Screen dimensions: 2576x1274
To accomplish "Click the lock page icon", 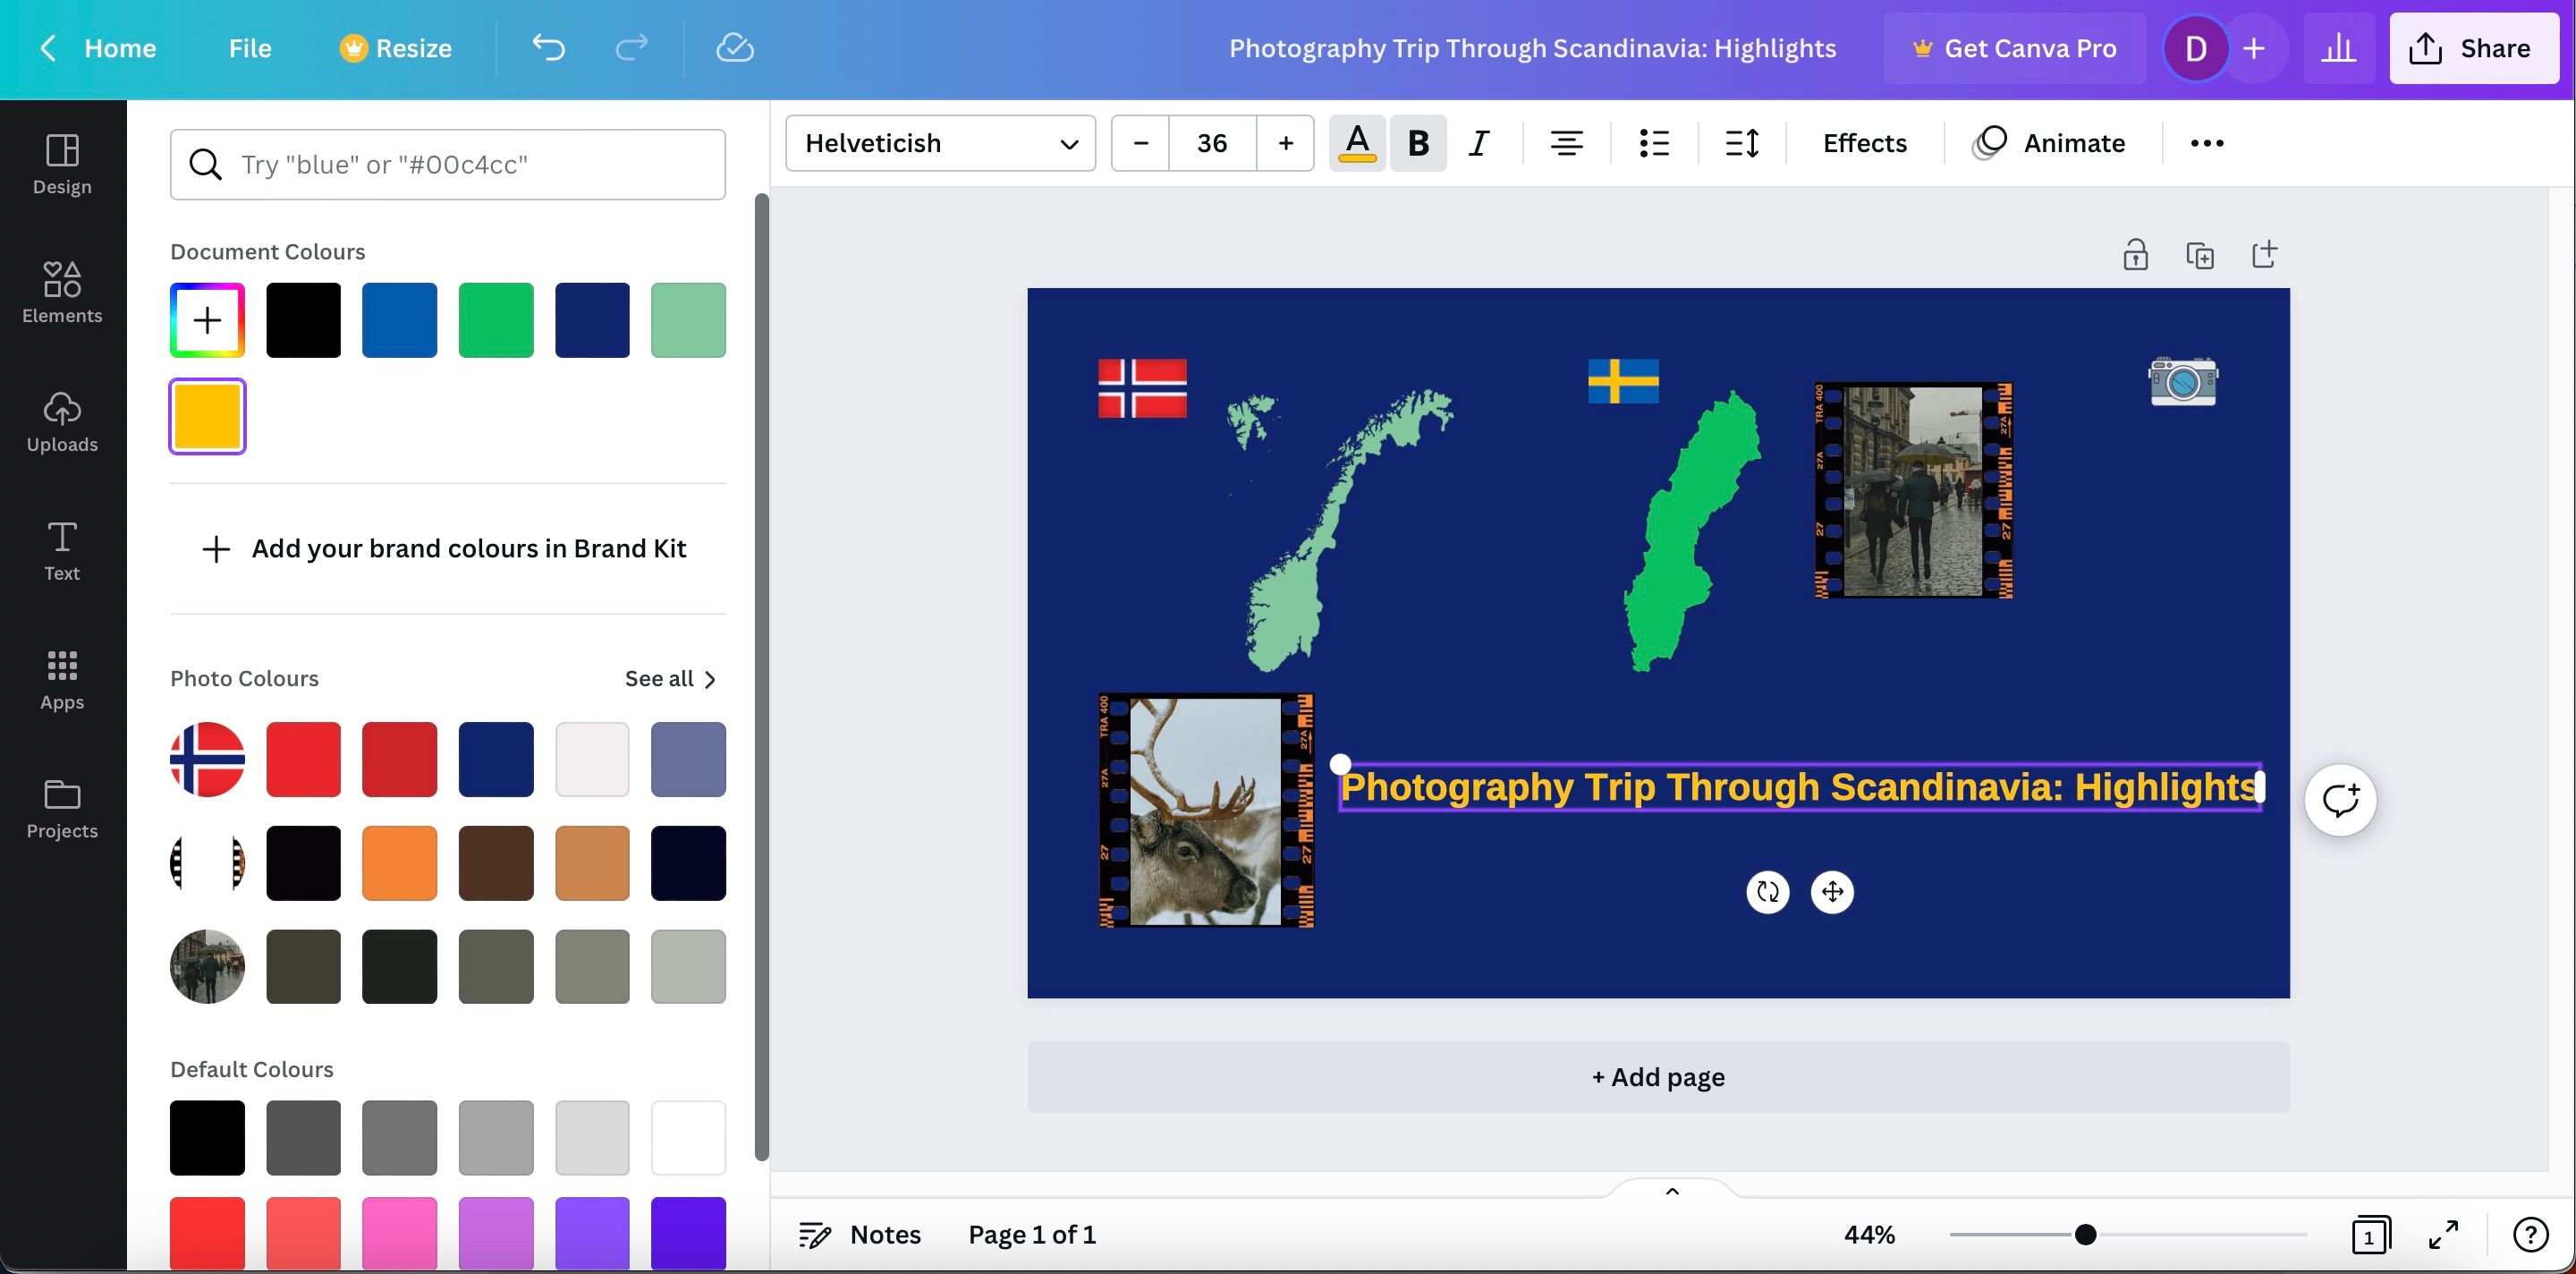I will (x=2135, y=255).
